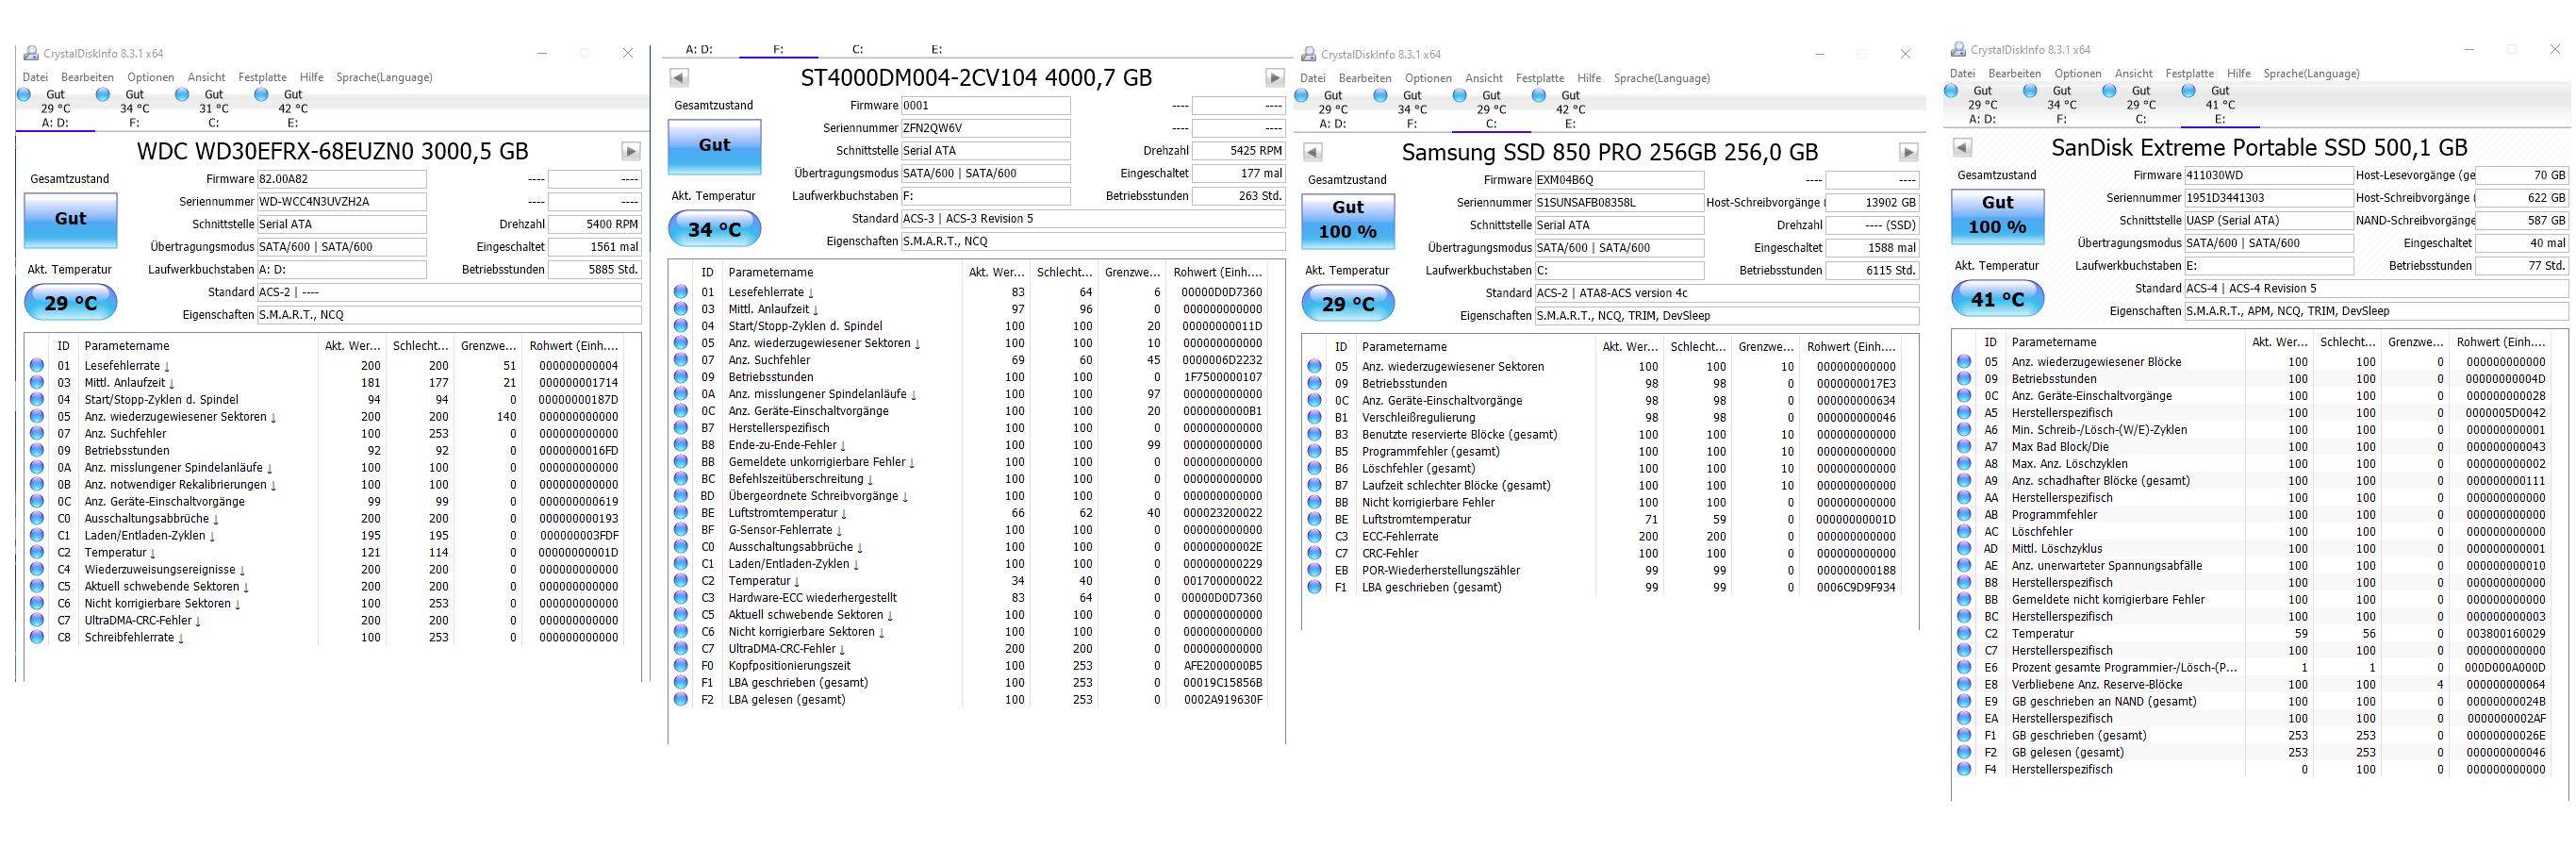Select E: drive status circle in Samsung window
The height and width of the screenshot is (864, 2576).
tap(1539, 96)
